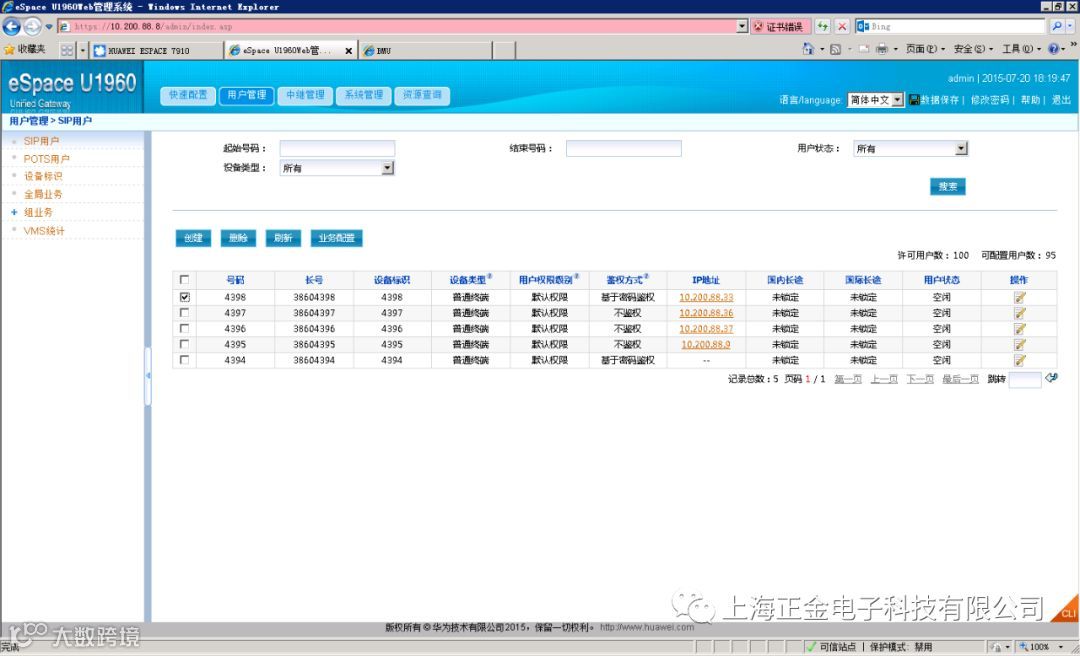Open the quick tabs grid icon
This screenshot has width=1080, height=656.
pyautogui.click(x=67, y=50)
